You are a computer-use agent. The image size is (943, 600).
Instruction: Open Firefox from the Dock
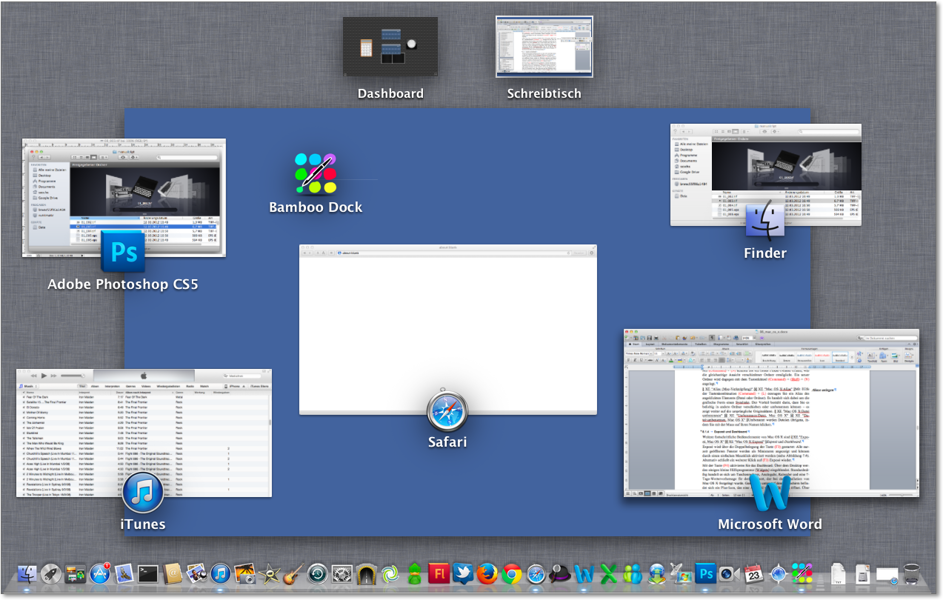click(x=487, y=574)
